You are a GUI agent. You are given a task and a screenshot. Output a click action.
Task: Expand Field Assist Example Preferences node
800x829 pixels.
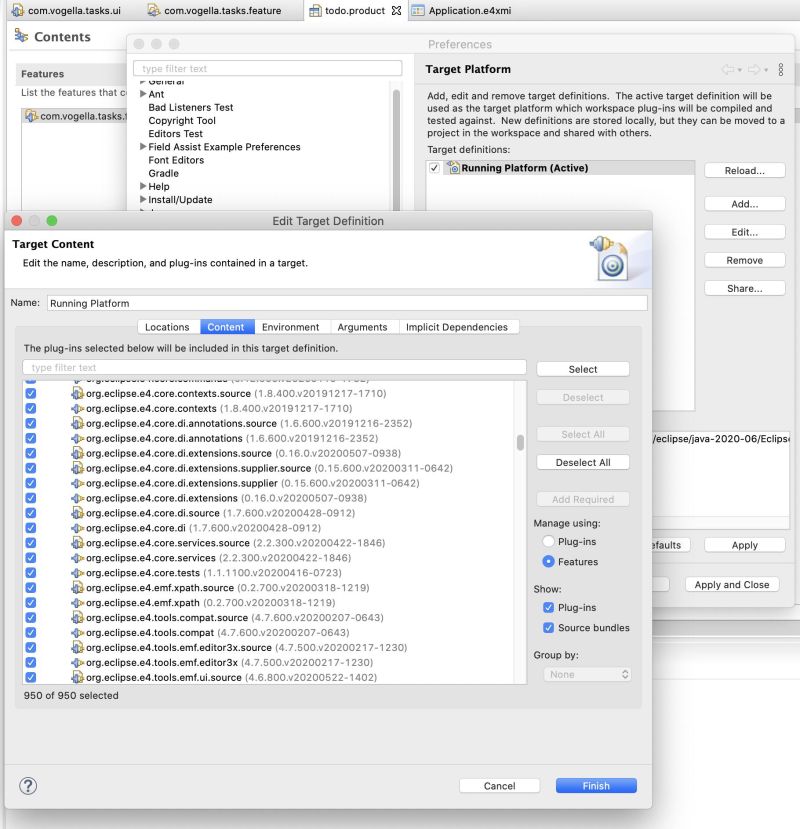(x=141, y=146)
